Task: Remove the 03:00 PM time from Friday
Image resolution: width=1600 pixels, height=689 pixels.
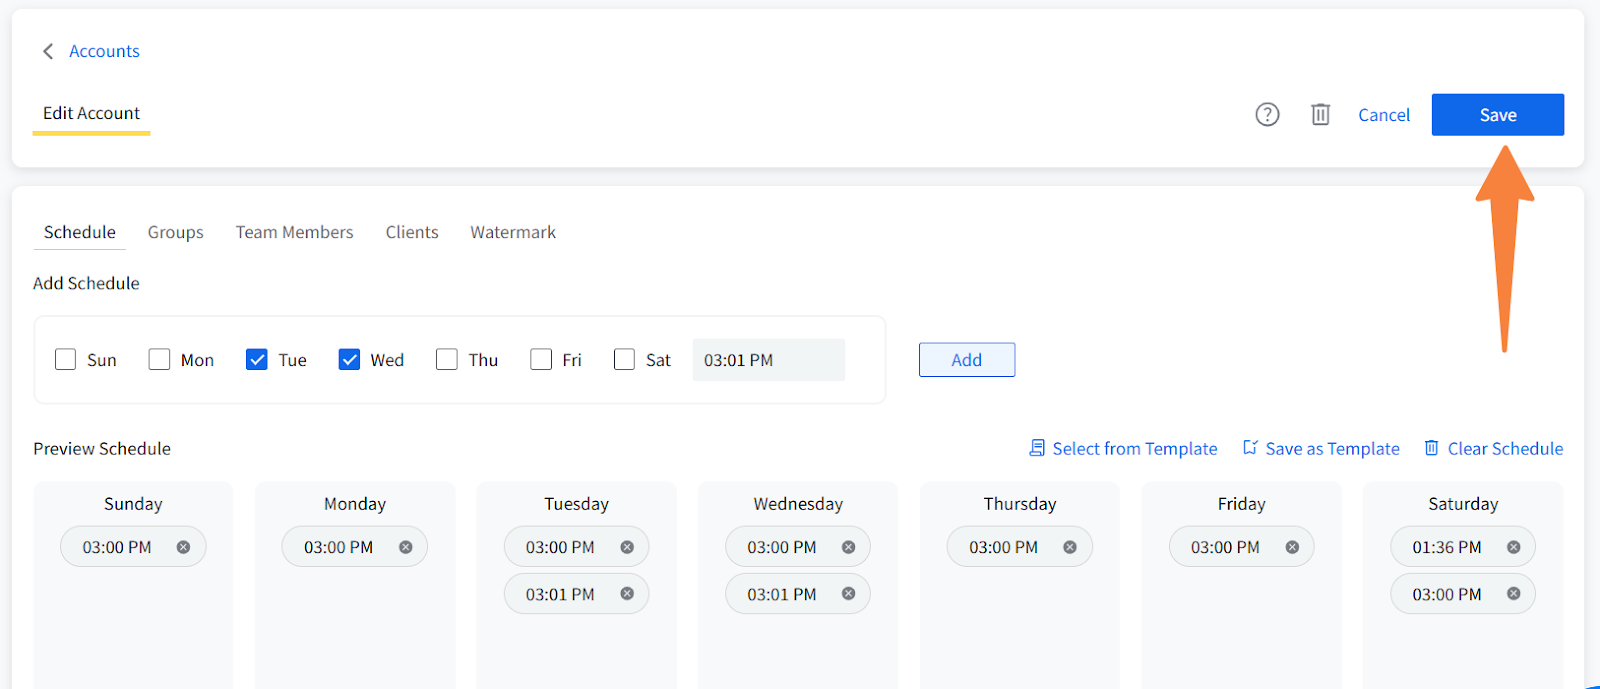Action: point(1292,547)
